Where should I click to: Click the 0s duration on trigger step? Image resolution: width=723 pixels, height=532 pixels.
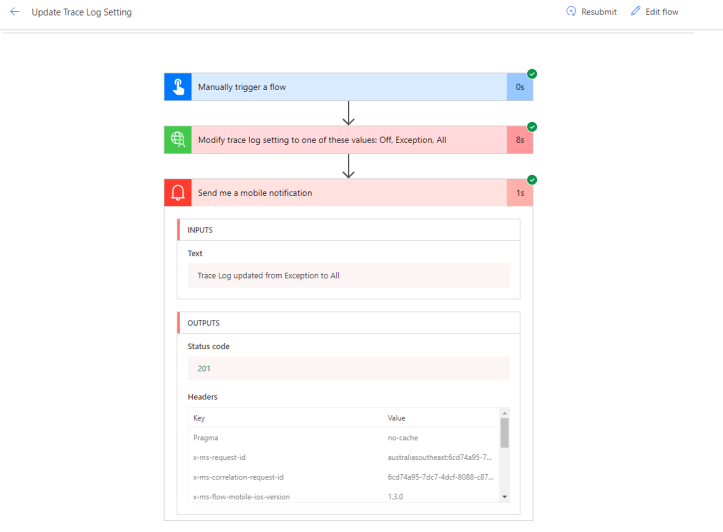coord(520,87)
